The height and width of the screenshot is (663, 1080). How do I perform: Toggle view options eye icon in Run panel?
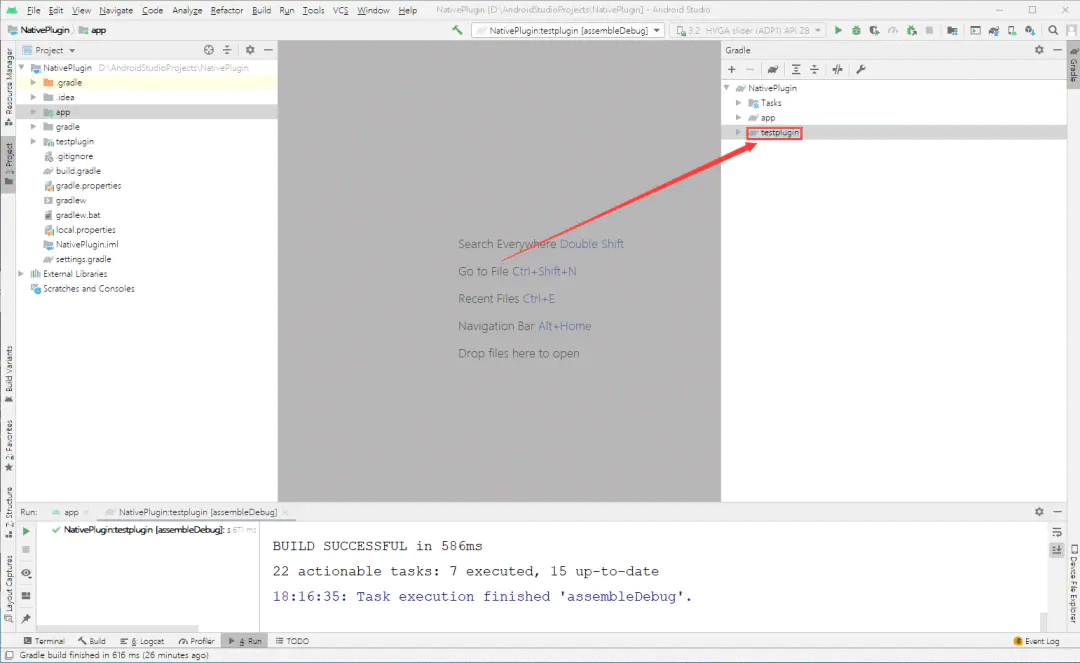coord(26,574)
